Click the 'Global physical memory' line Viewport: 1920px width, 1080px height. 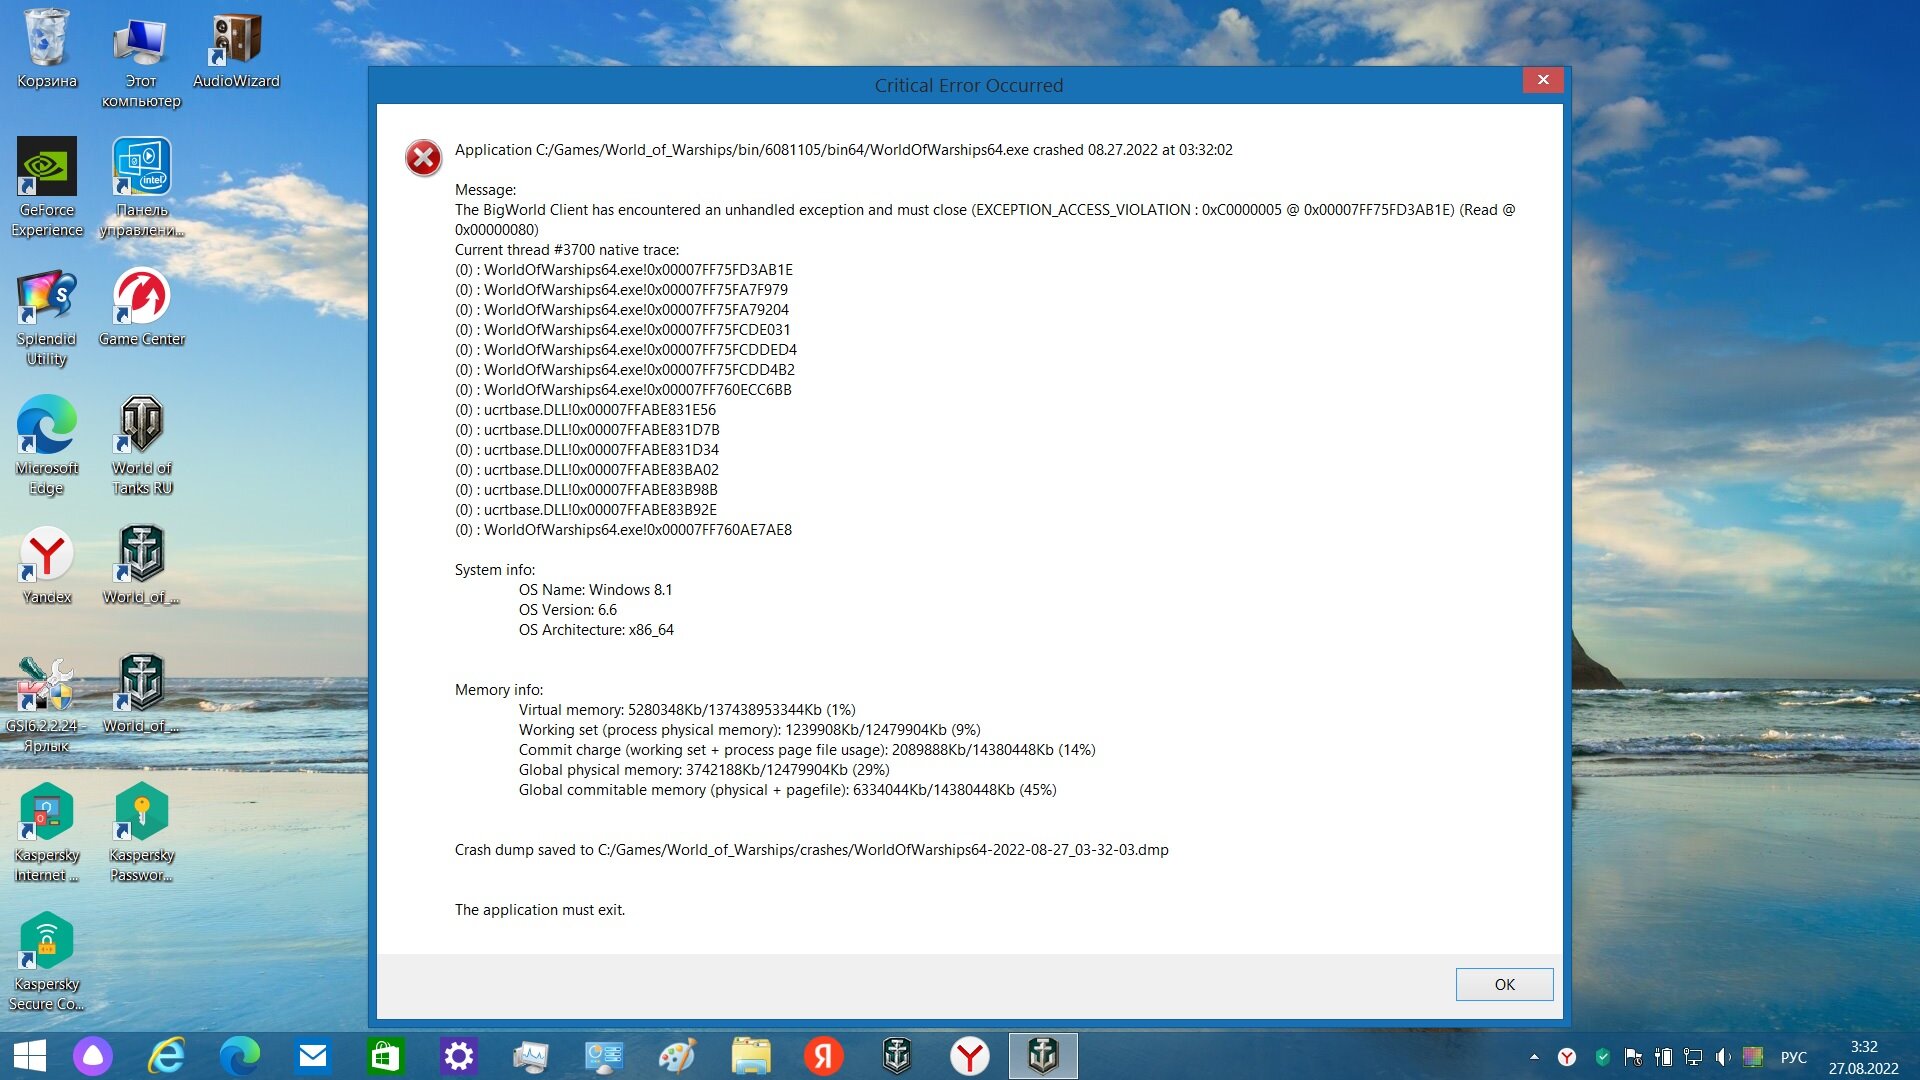click(704, 770)
